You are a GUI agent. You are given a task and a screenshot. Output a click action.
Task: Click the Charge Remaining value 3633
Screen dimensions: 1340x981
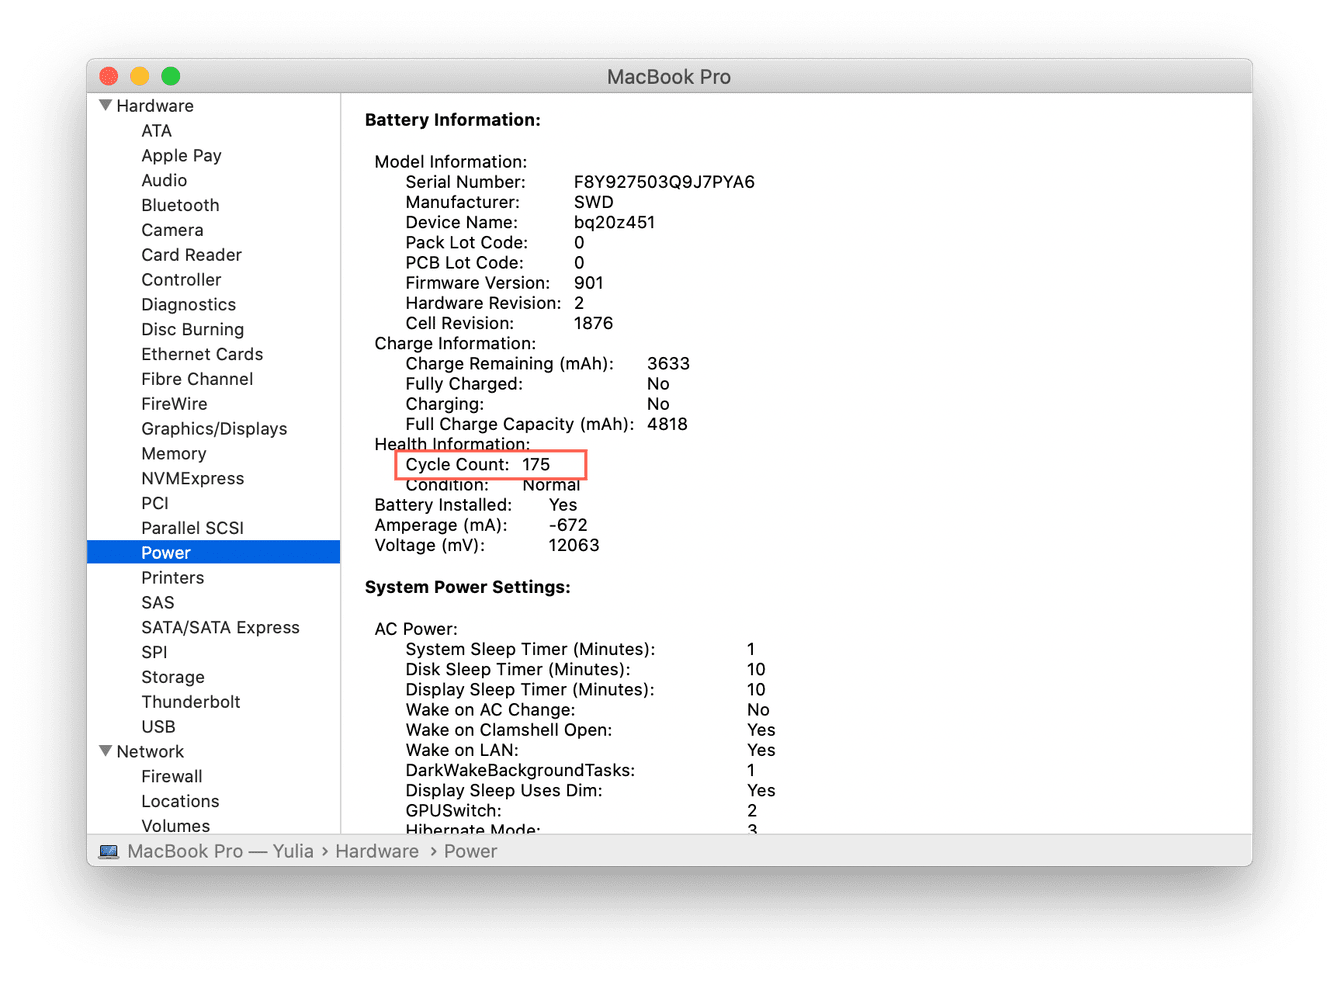[668, 364]
